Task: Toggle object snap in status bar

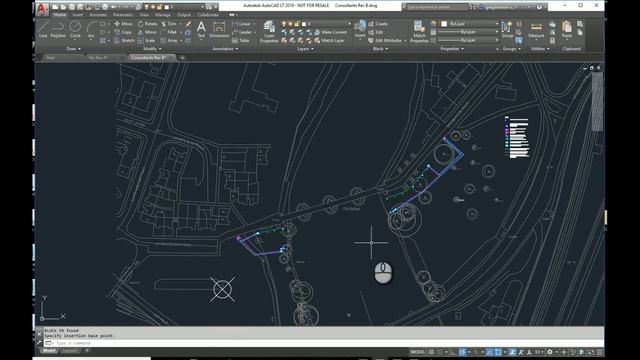Action: pyautogui.click(x=498, y=352)
